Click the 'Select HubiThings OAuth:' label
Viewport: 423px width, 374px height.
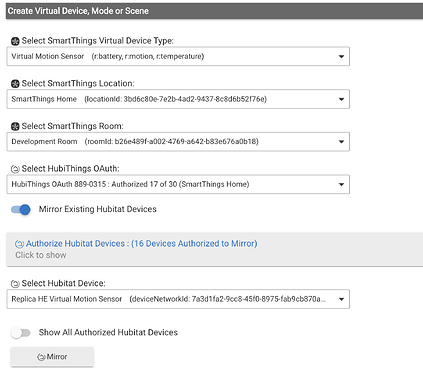pyautogui.click(x=70, y=169)
